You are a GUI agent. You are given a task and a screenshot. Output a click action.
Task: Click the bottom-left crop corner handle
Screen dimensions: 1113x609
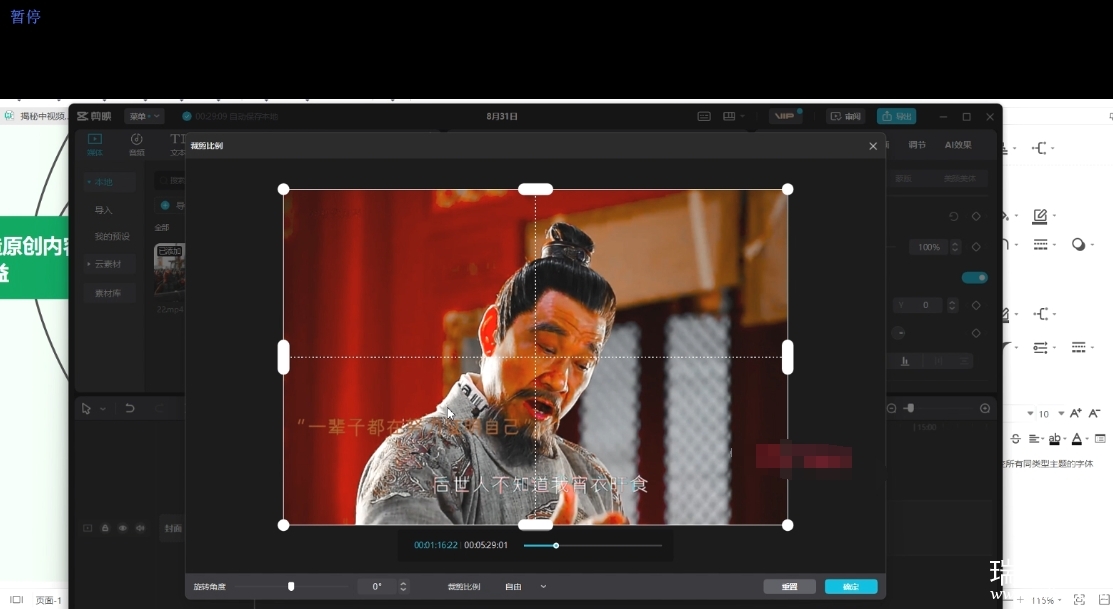tap(283, 525)
